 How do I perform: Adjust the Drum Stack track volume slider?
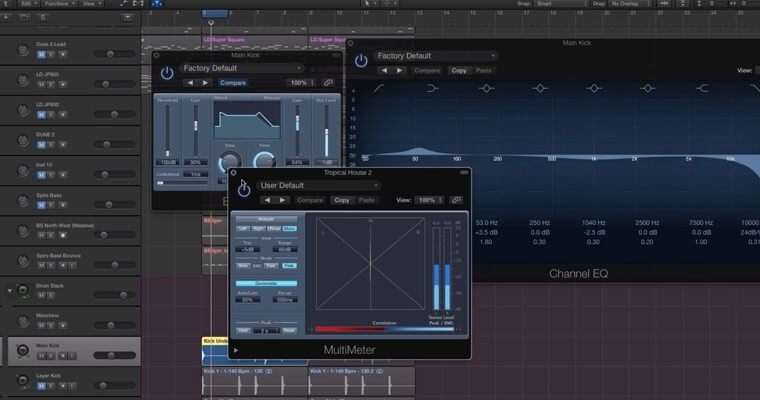114,295
